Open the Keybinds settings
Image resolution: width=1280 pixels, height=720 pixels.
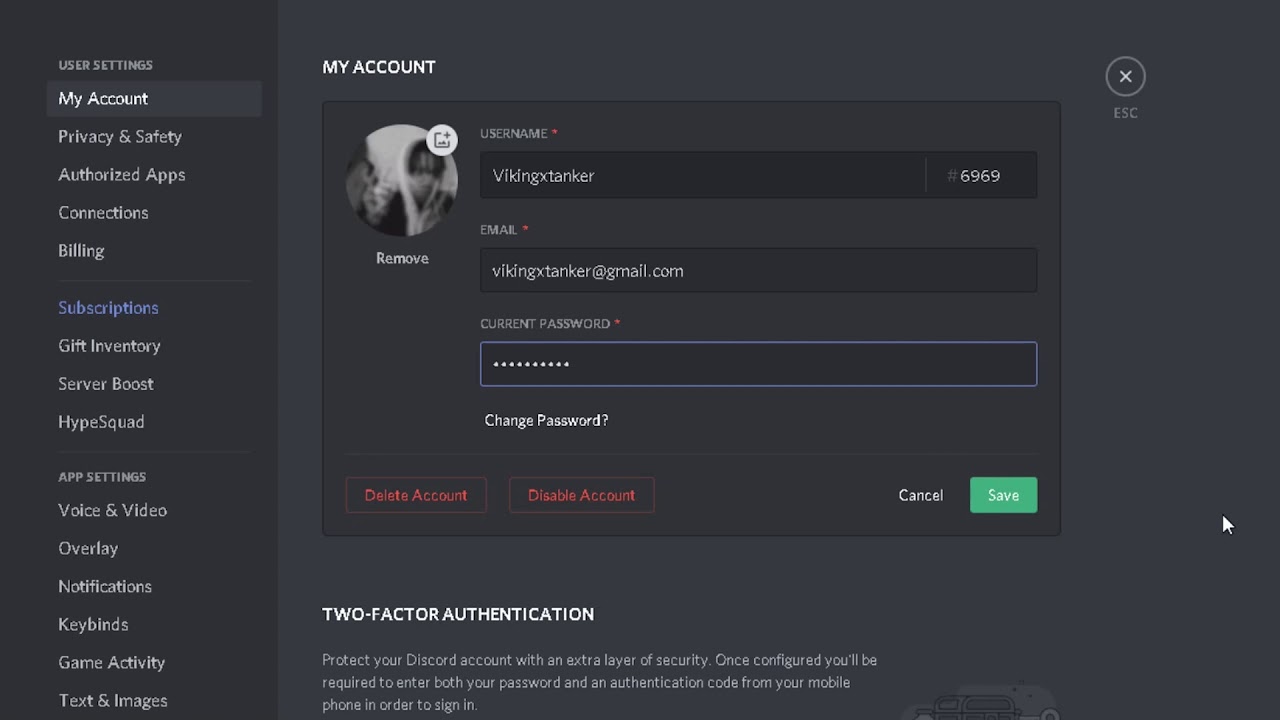coord(93,624)
